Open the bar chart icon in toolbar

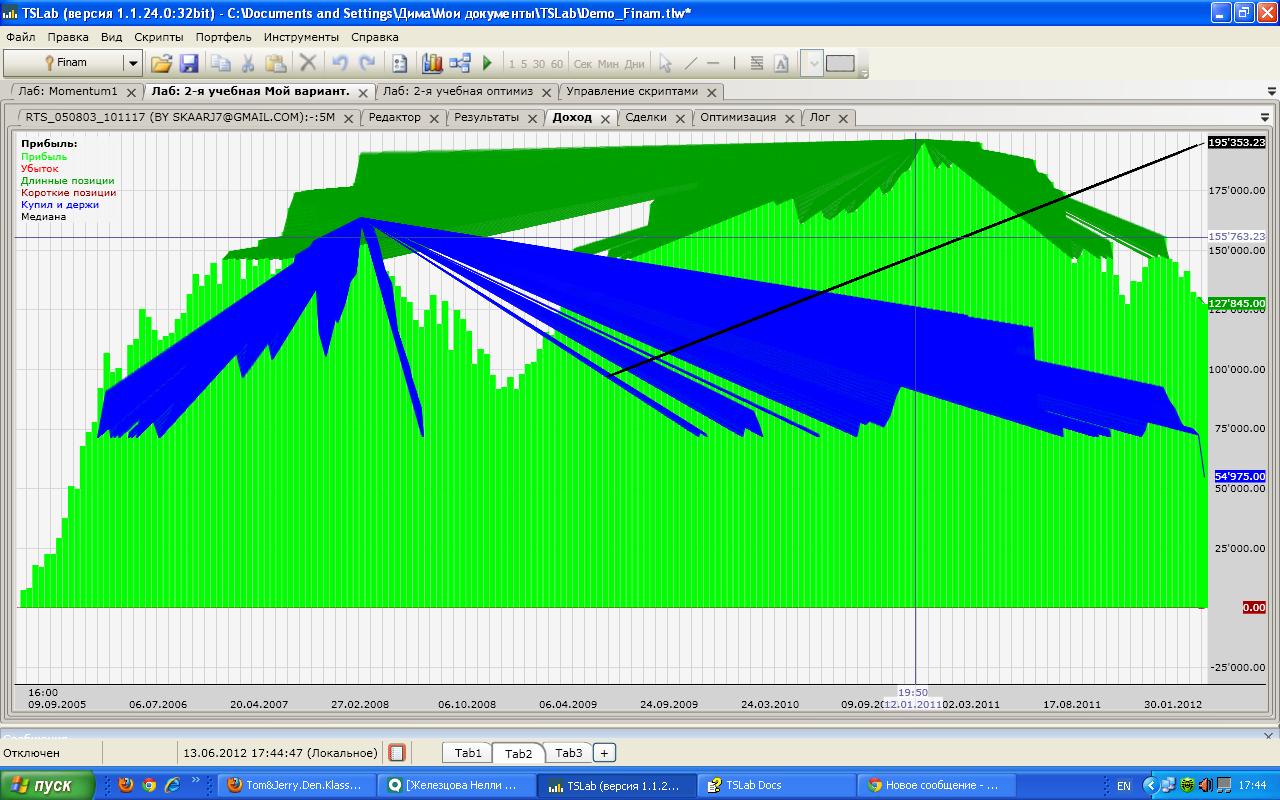click(x=432, y=63)
